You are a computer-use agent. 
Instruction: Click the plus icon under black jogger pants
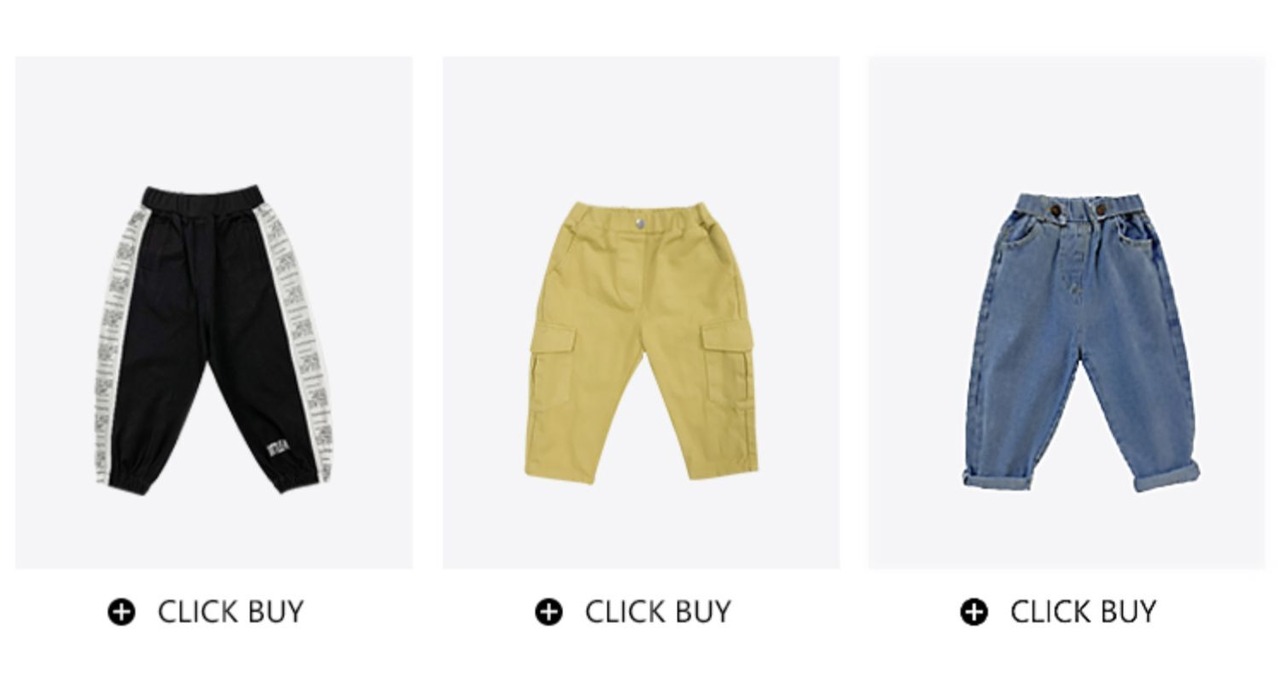[121, 611]
